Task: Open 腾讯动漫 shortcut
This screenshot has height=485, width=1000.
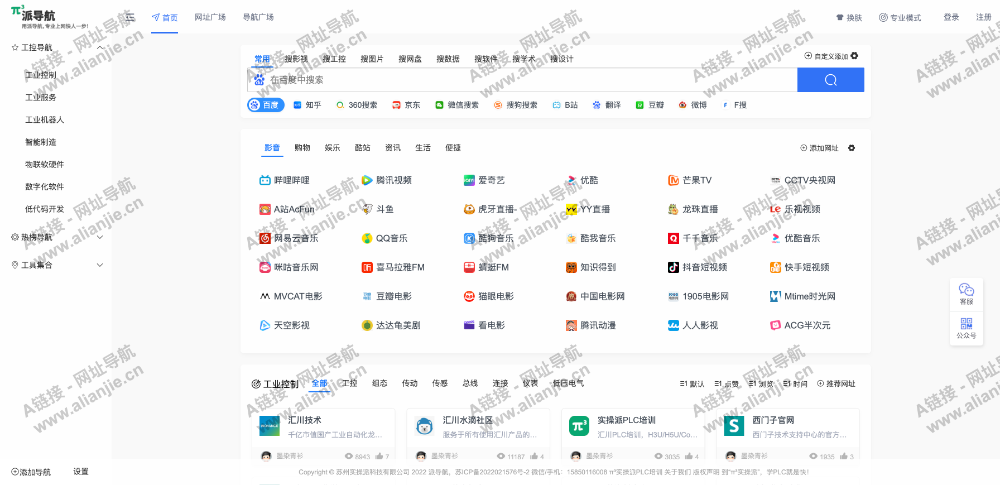Action: 591,325
